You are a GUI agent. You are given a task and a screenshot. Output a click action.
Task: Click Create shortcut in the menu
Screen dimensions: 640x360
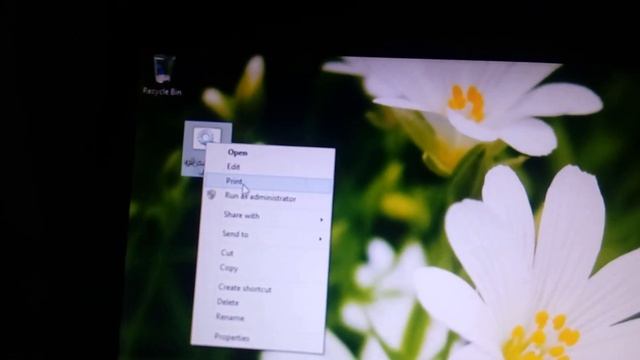(x=244, y=288)
